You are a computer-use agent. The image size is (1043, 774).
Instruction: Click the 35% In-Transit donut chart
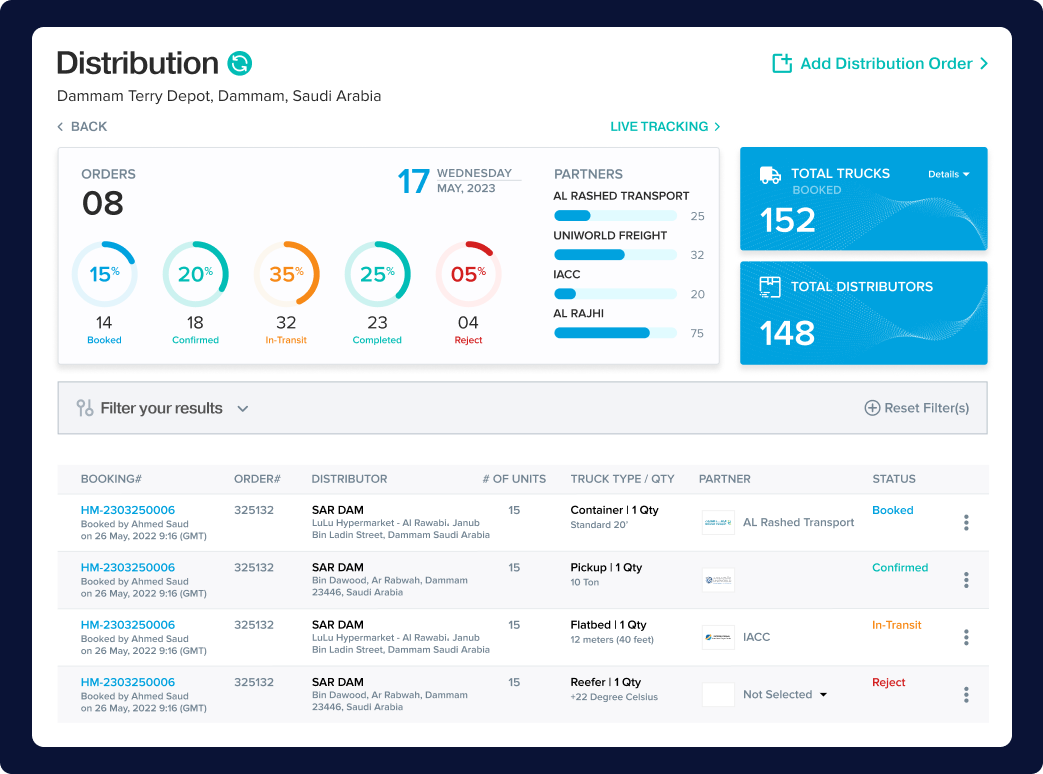(x=287, y=273)
